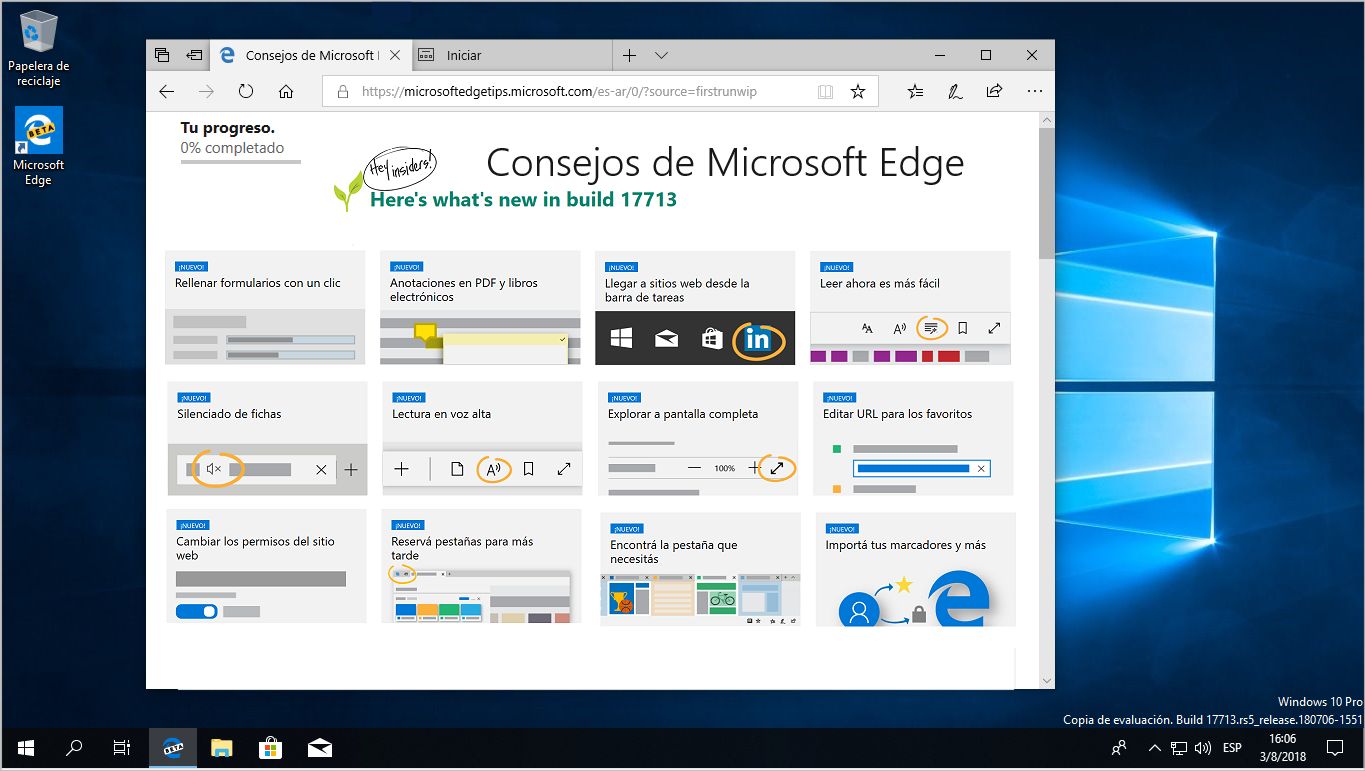Click the page title Consejos de Microsoft Edge
This screenshot has width=1365, height=771.
coord(725,162)
